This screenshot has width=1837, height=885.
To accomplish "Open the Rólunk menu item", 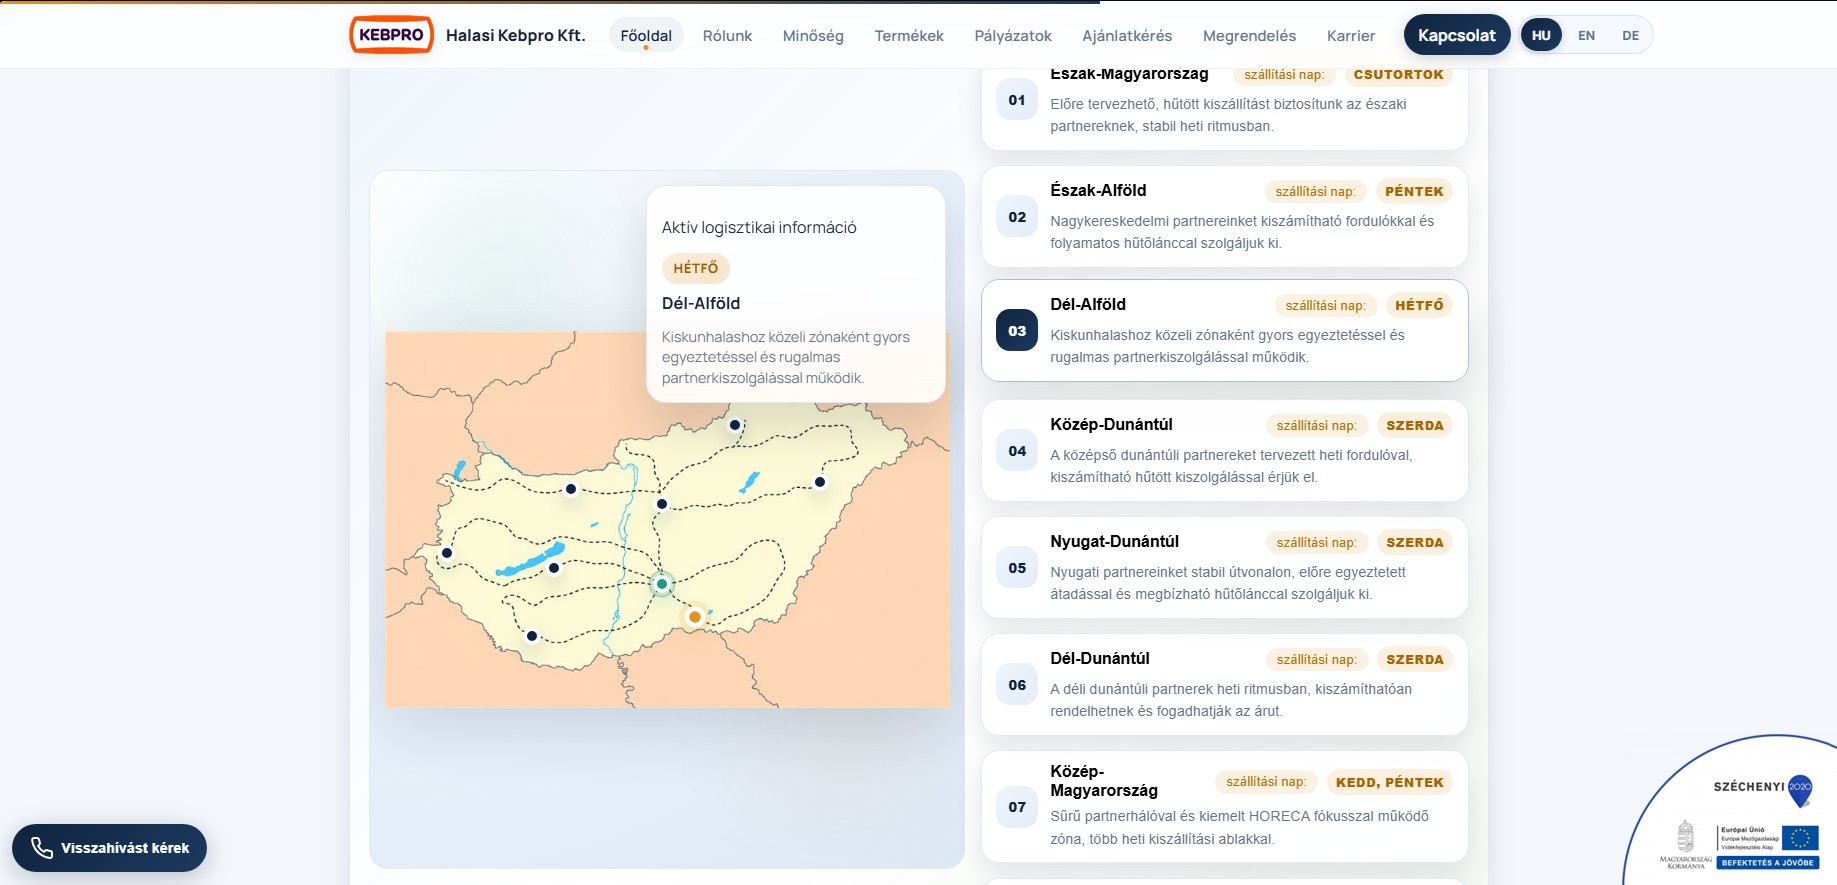I will 727,35.
